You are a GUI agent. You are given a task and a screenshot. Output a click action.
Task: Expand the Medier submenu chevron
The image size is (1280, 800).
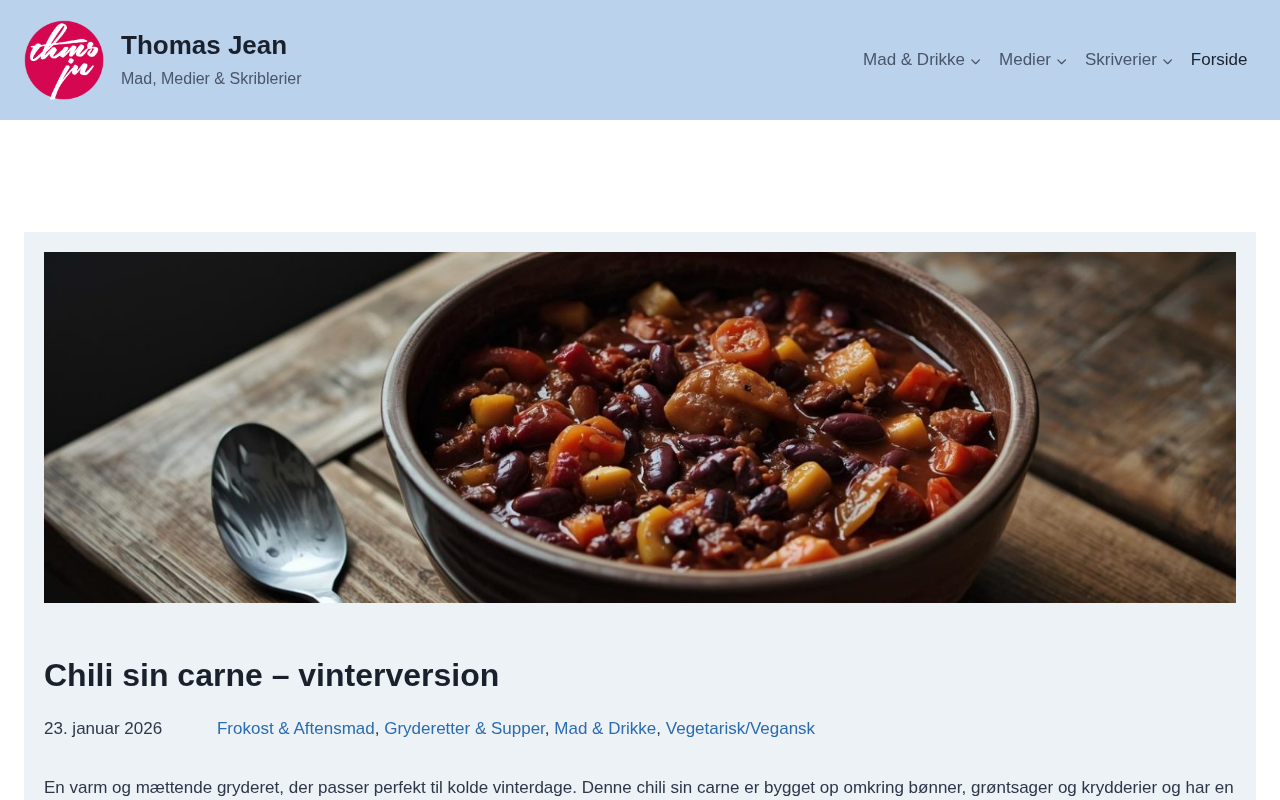pos(1062,61)
